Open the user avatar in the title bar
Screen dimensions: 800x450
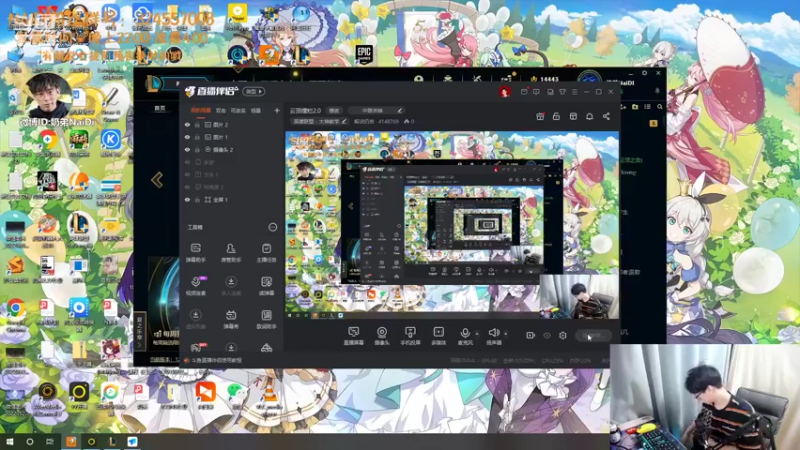pos(505,92)
